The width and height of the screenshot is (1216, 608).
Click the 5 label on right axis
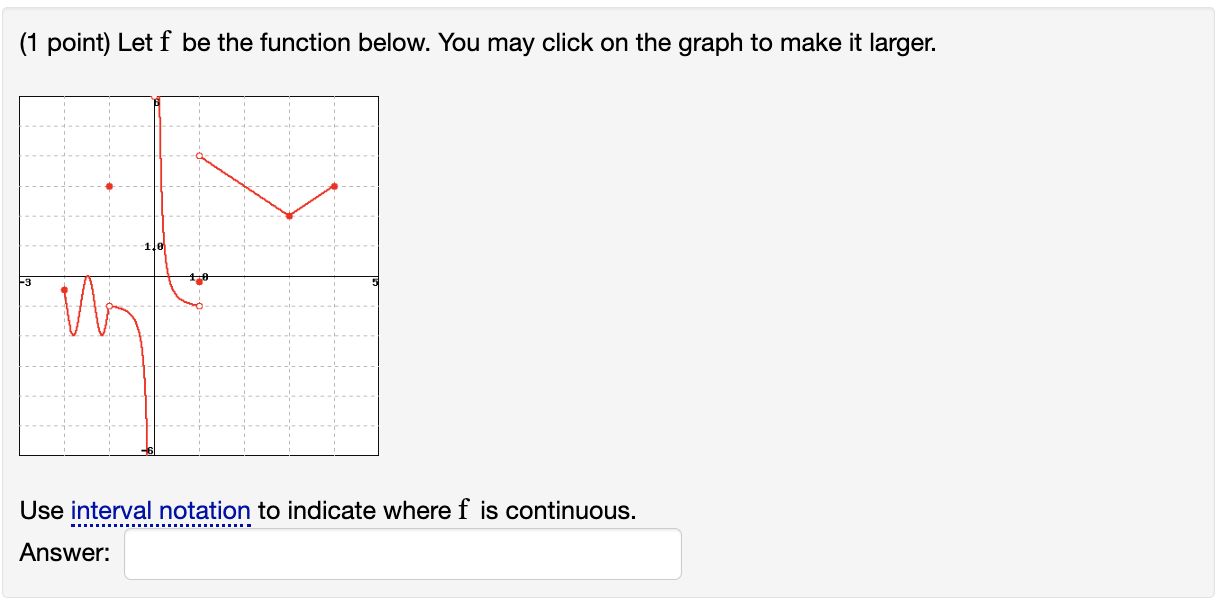click(x=376, y=283)
